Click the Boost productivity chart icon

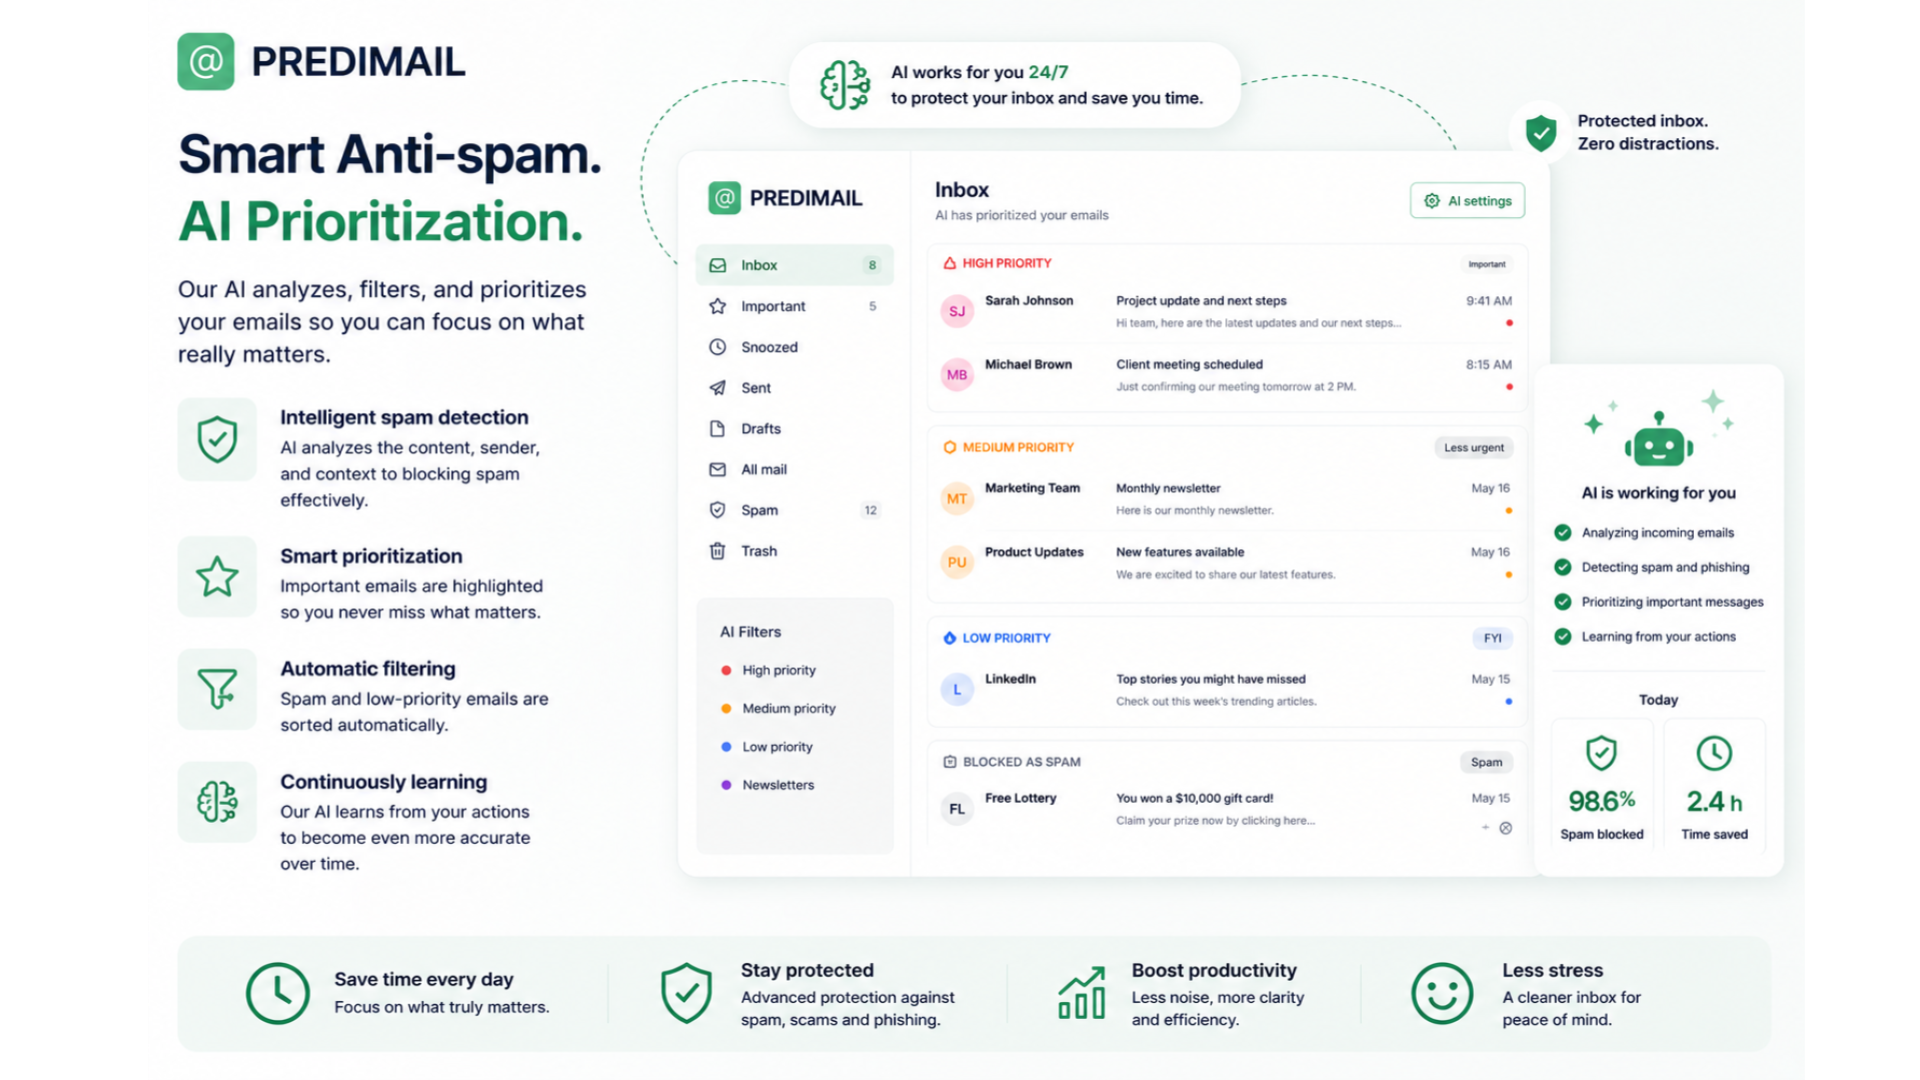point(1082,993)
